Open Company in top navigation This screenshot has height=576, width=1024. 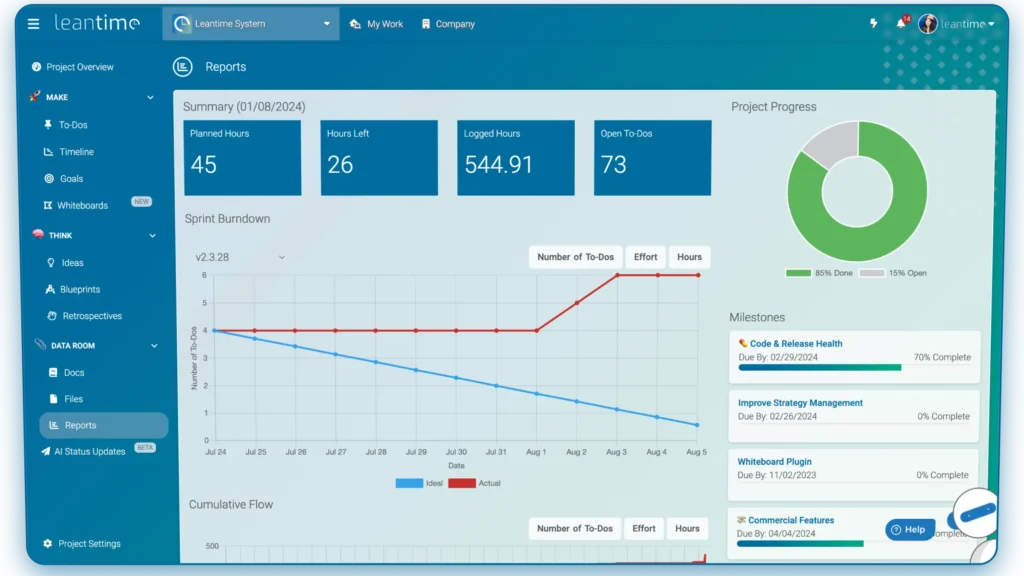coord(448,24)
